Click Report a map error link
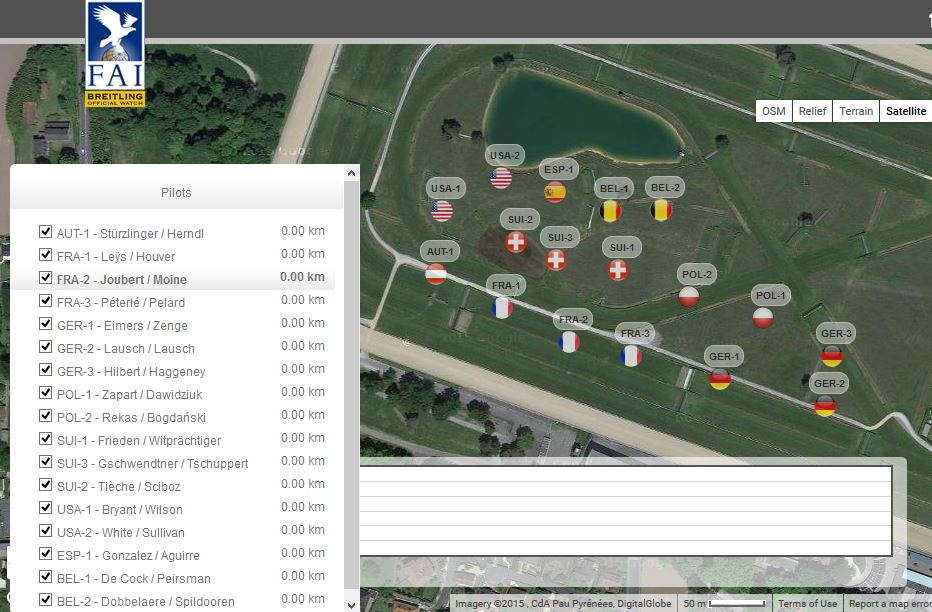932x612 pixels. (889, 603)
